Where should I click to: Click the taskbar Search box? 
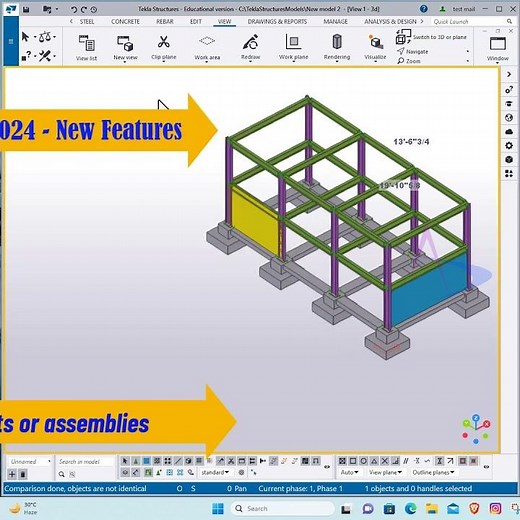tap(283, 509)
